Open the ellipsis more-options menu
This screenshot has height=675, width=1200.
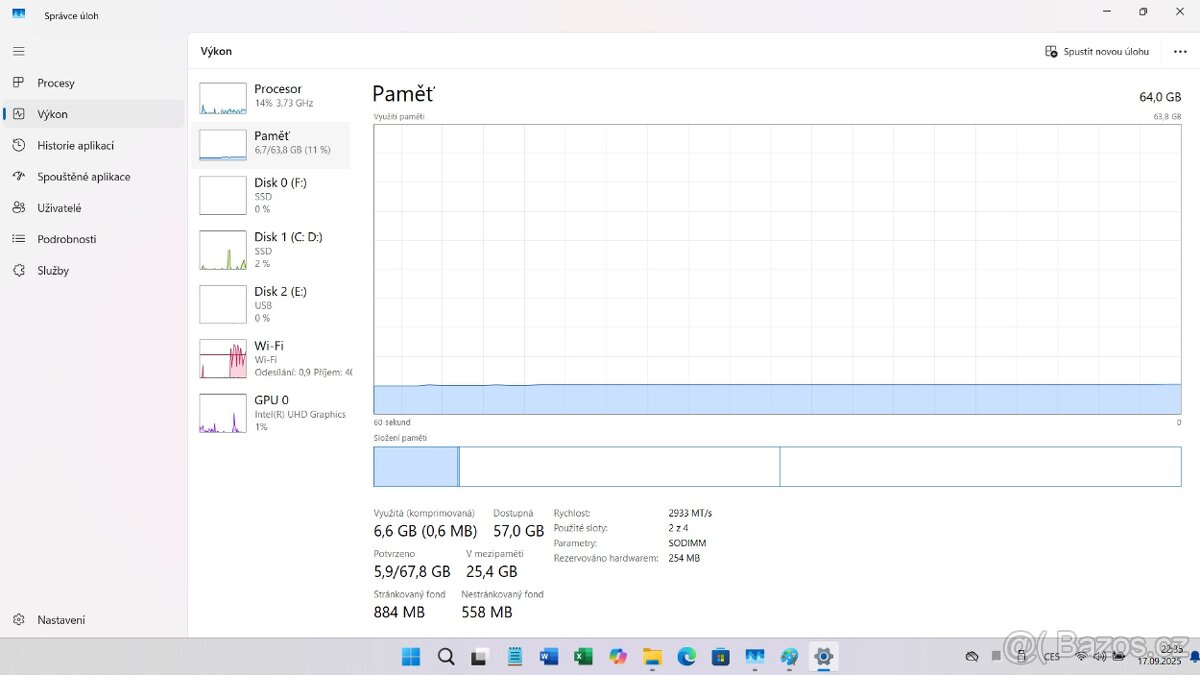coord(1179,51)
